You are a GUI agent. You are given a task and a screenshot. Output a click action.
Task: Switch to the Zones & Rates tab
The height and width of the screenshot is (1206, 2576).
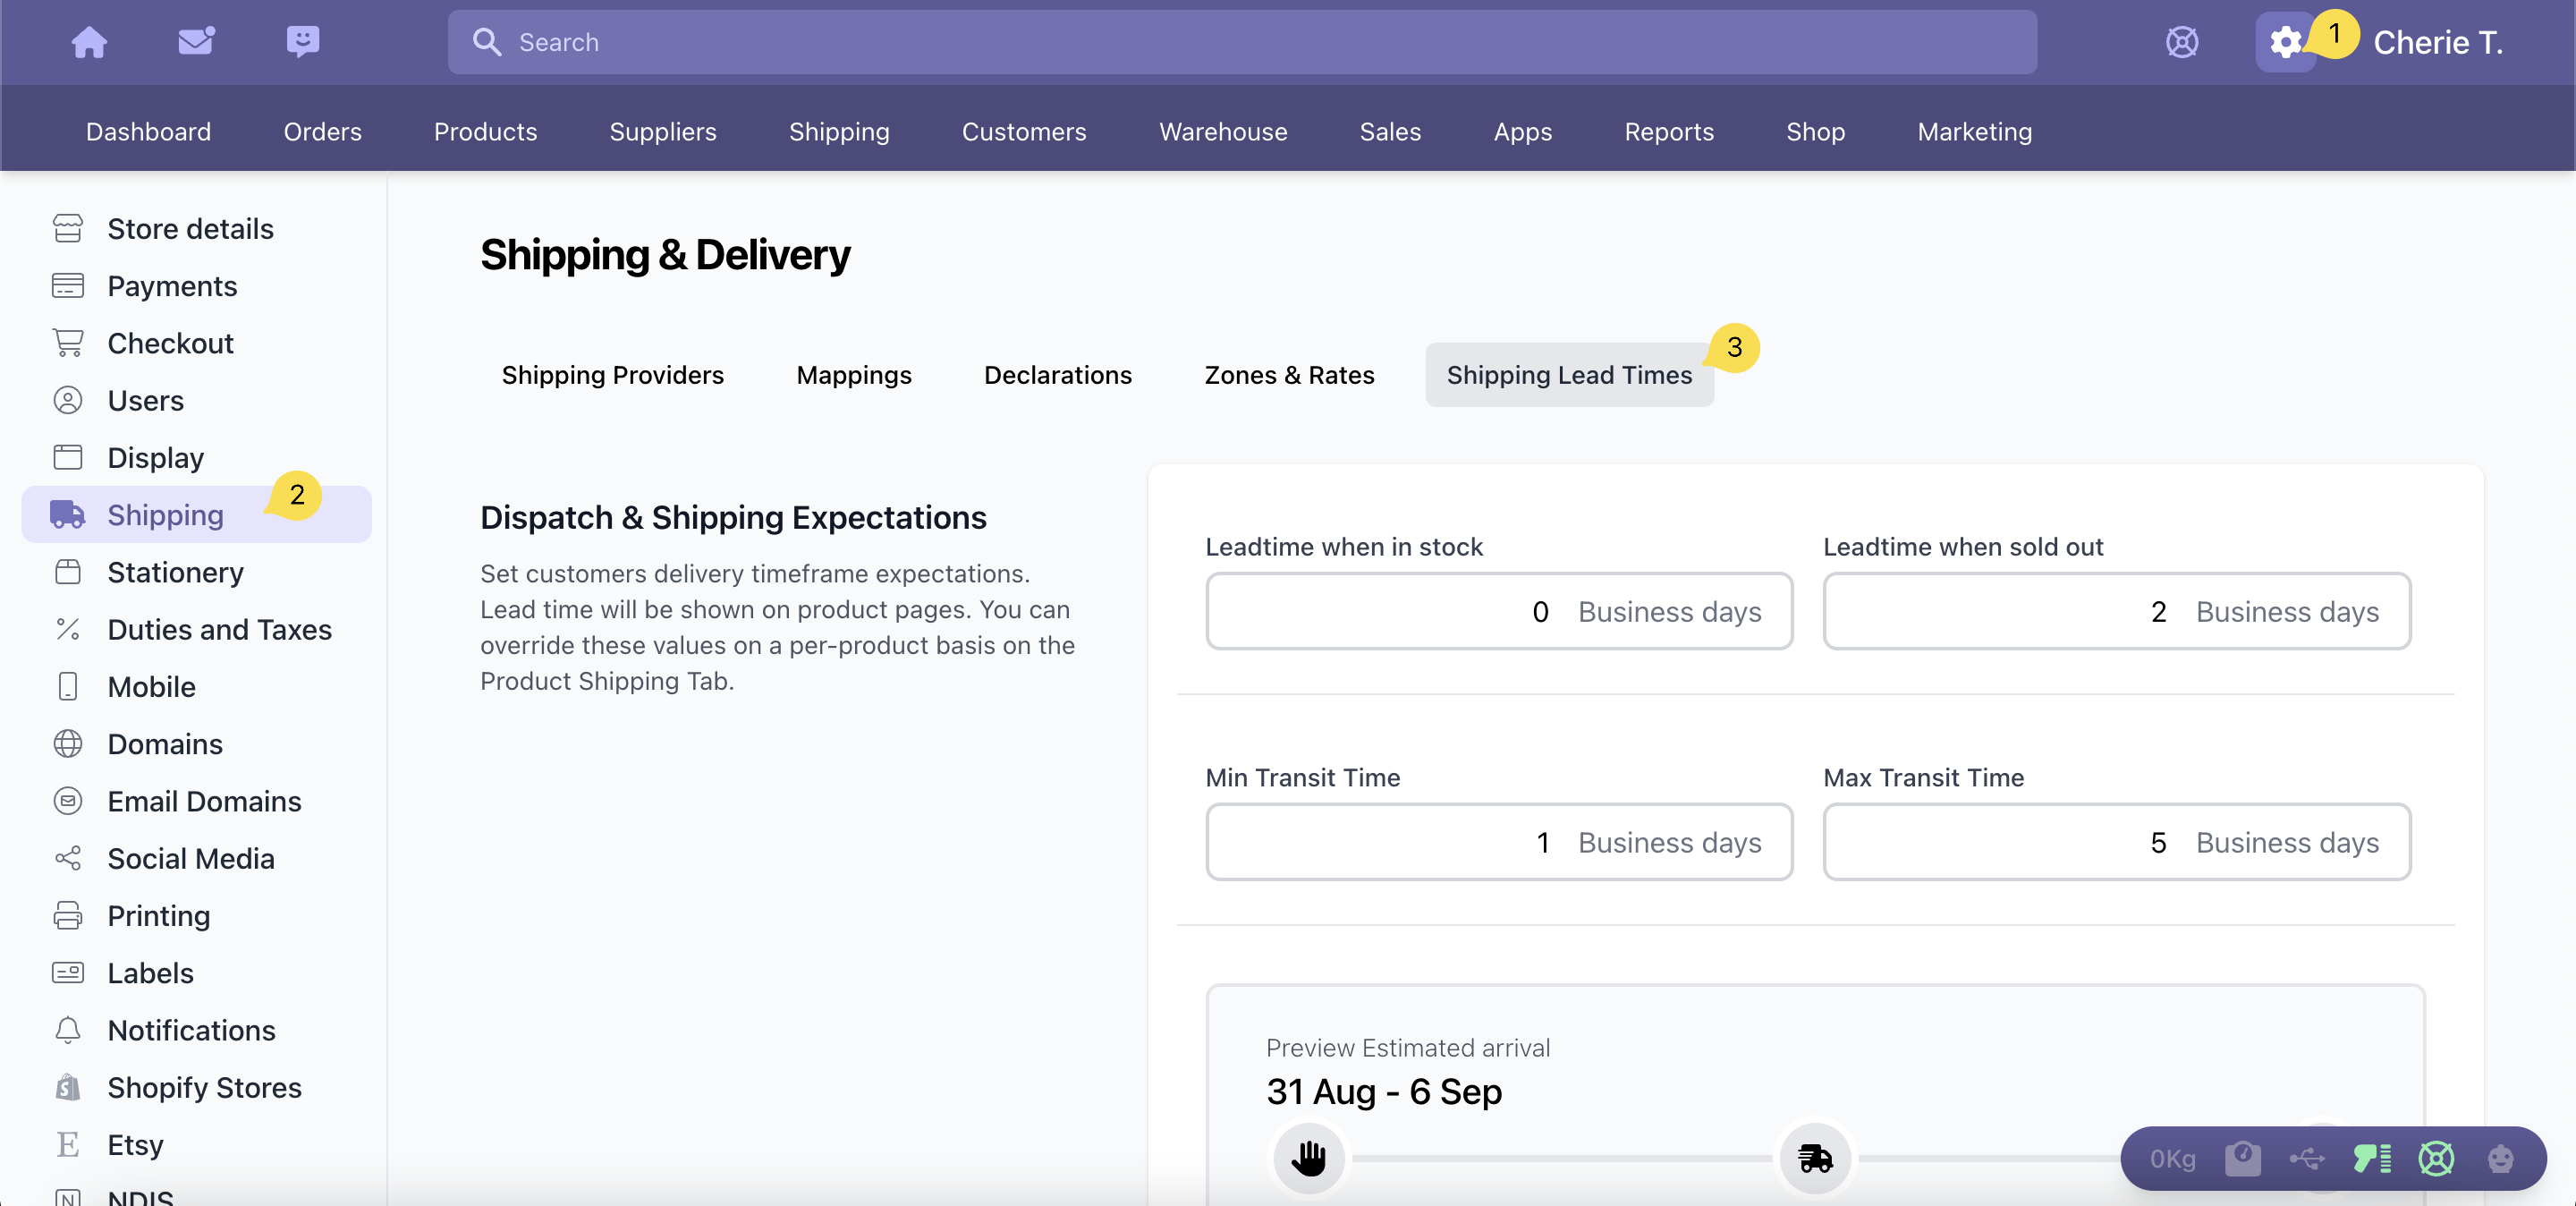(1289, 375)
